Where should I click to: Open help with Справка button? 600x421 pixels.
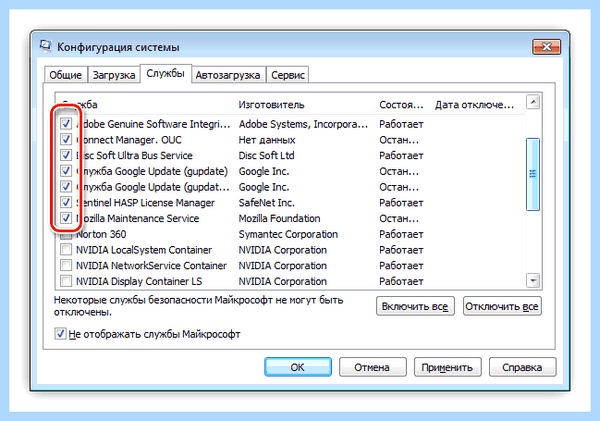522,367
